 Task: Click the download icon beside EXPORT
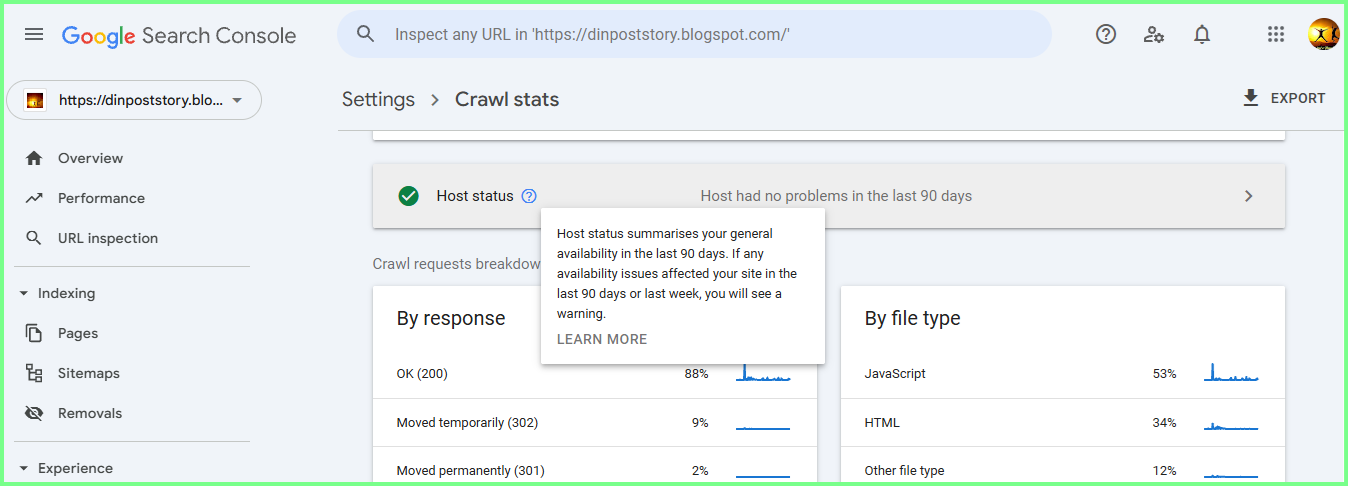tap(1250, 98)
